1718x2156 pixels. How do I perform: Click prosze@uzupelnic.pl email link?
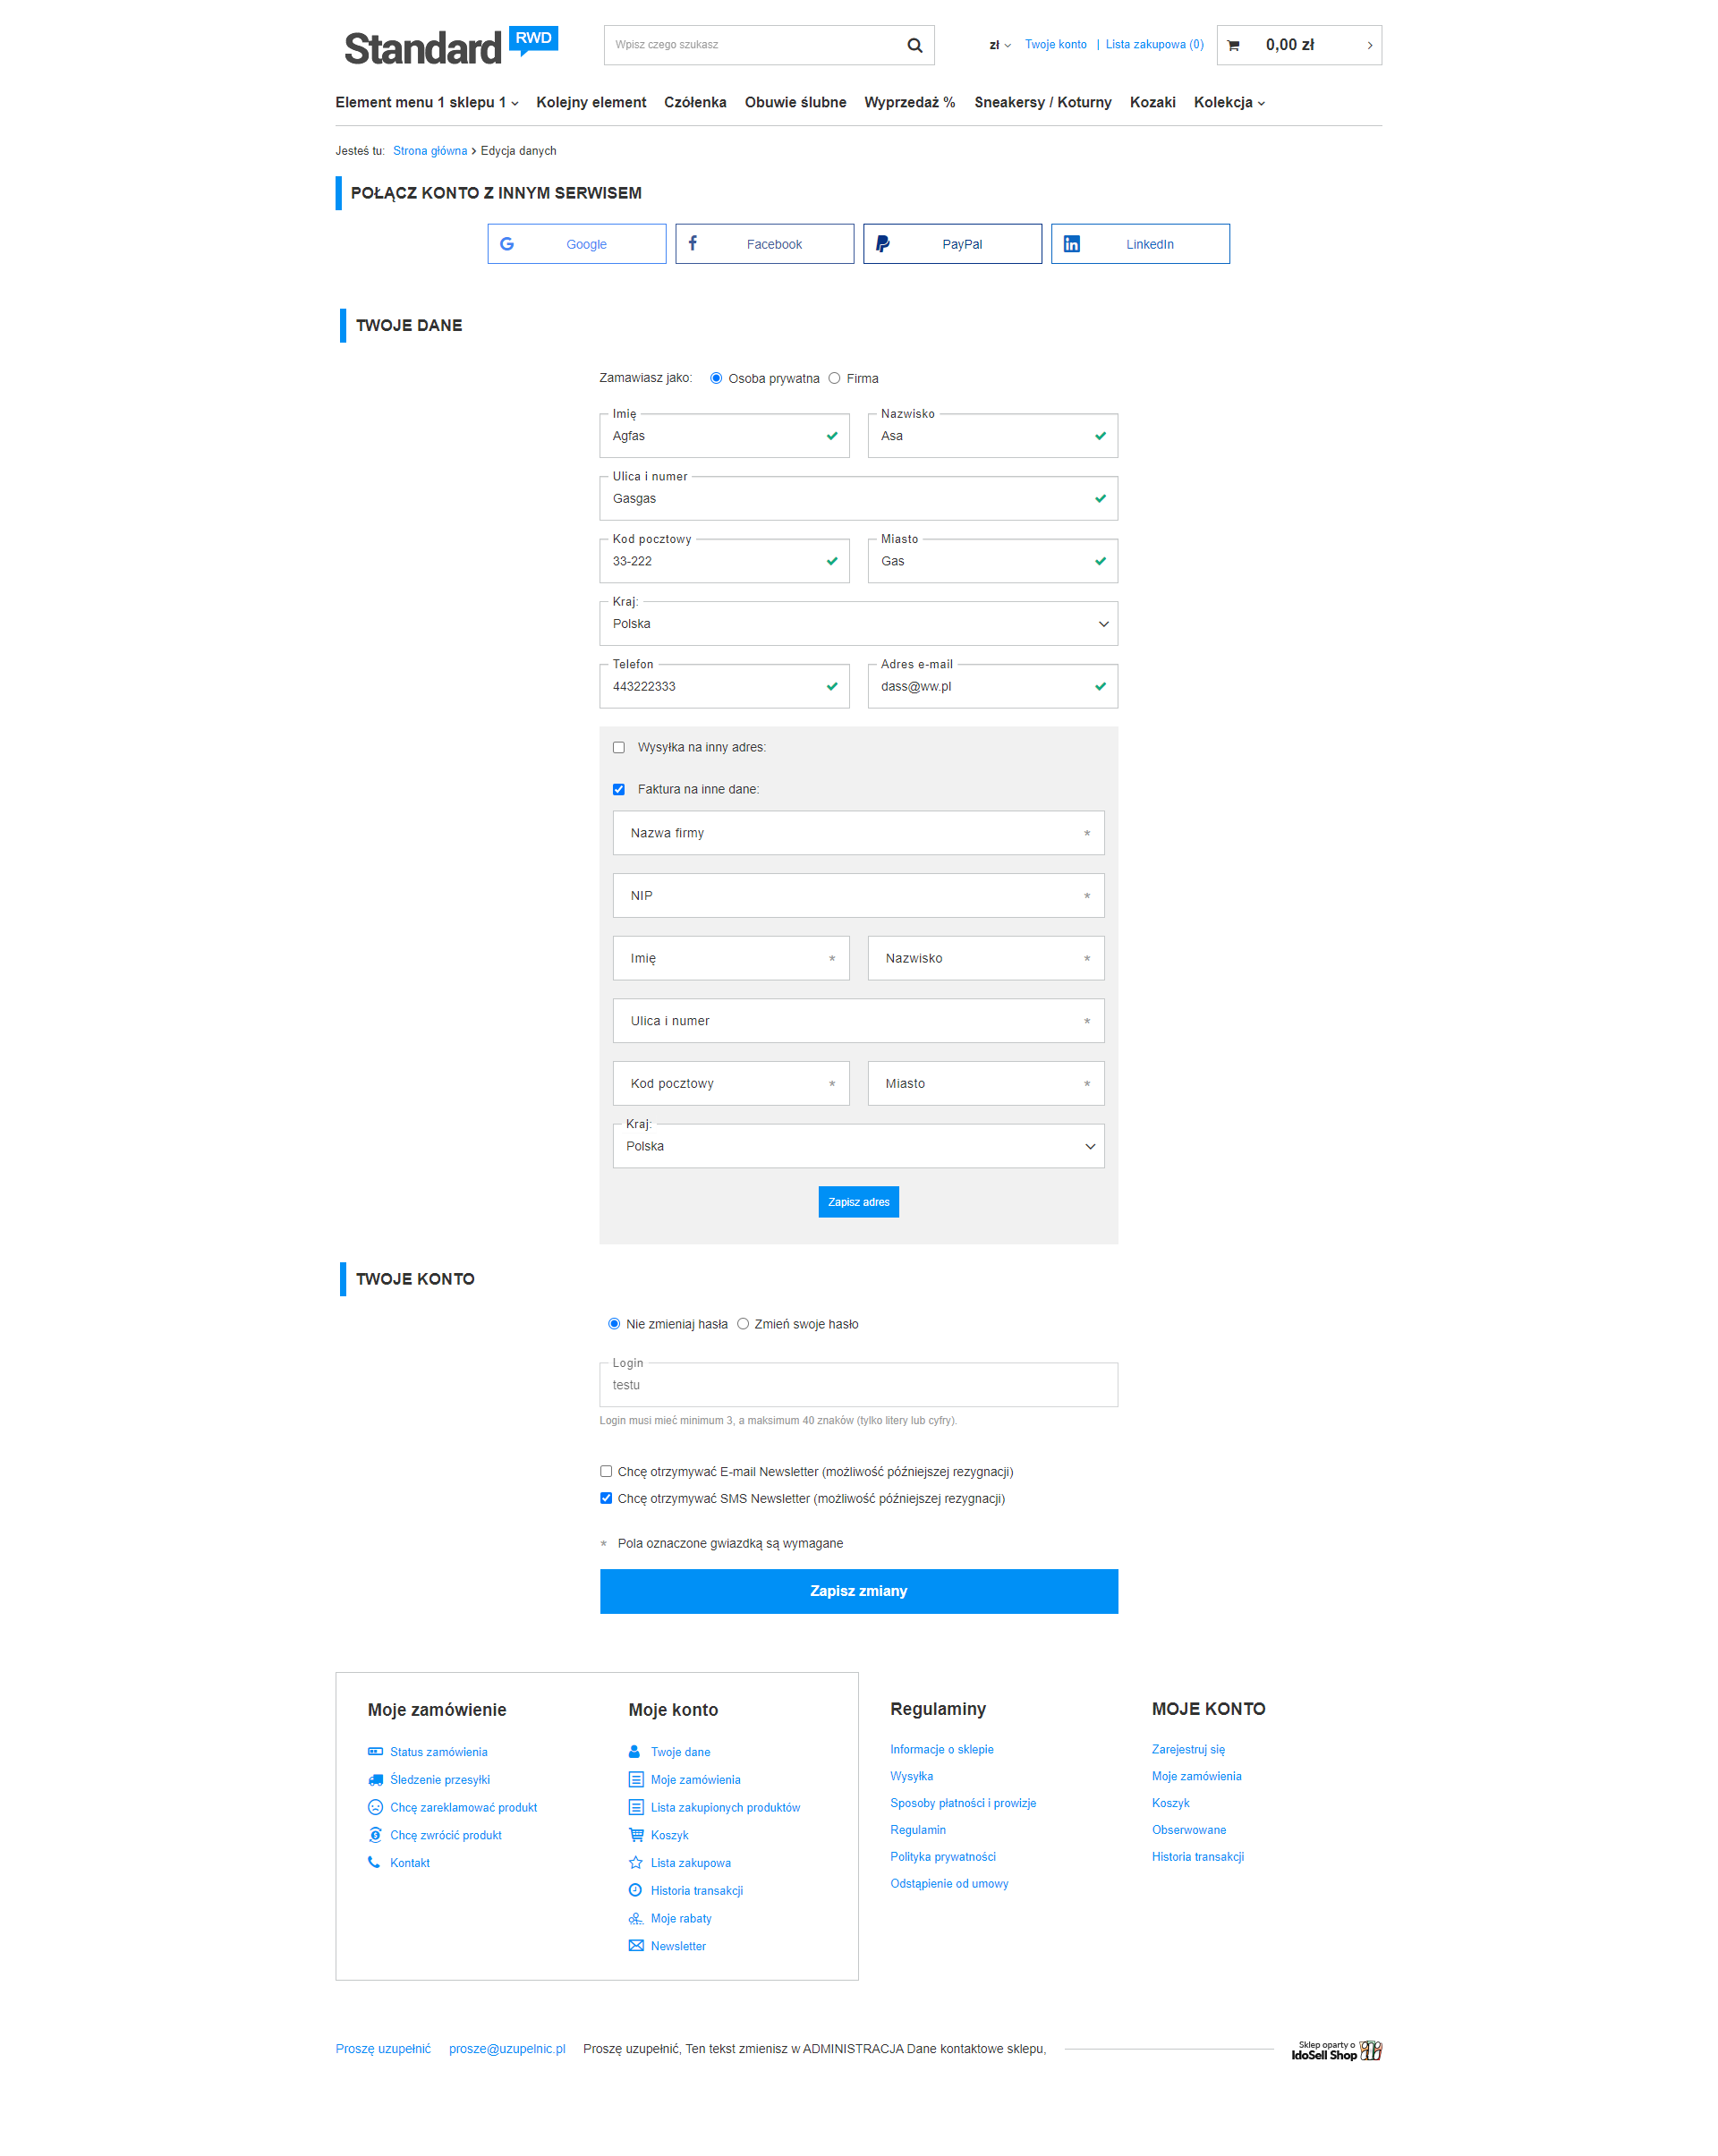point(507,2049)
